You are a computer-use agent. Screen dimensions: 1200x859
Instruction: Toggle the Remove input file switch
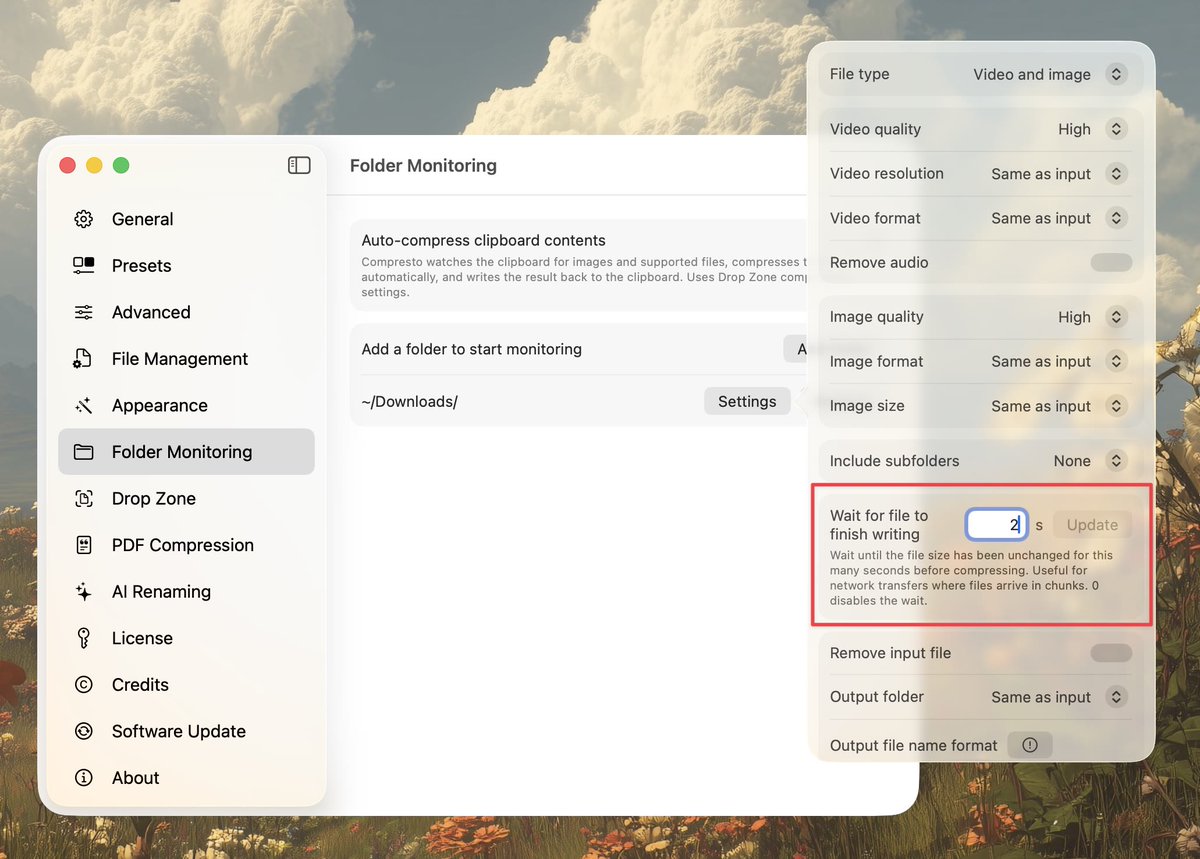(x=1111, y=653)
